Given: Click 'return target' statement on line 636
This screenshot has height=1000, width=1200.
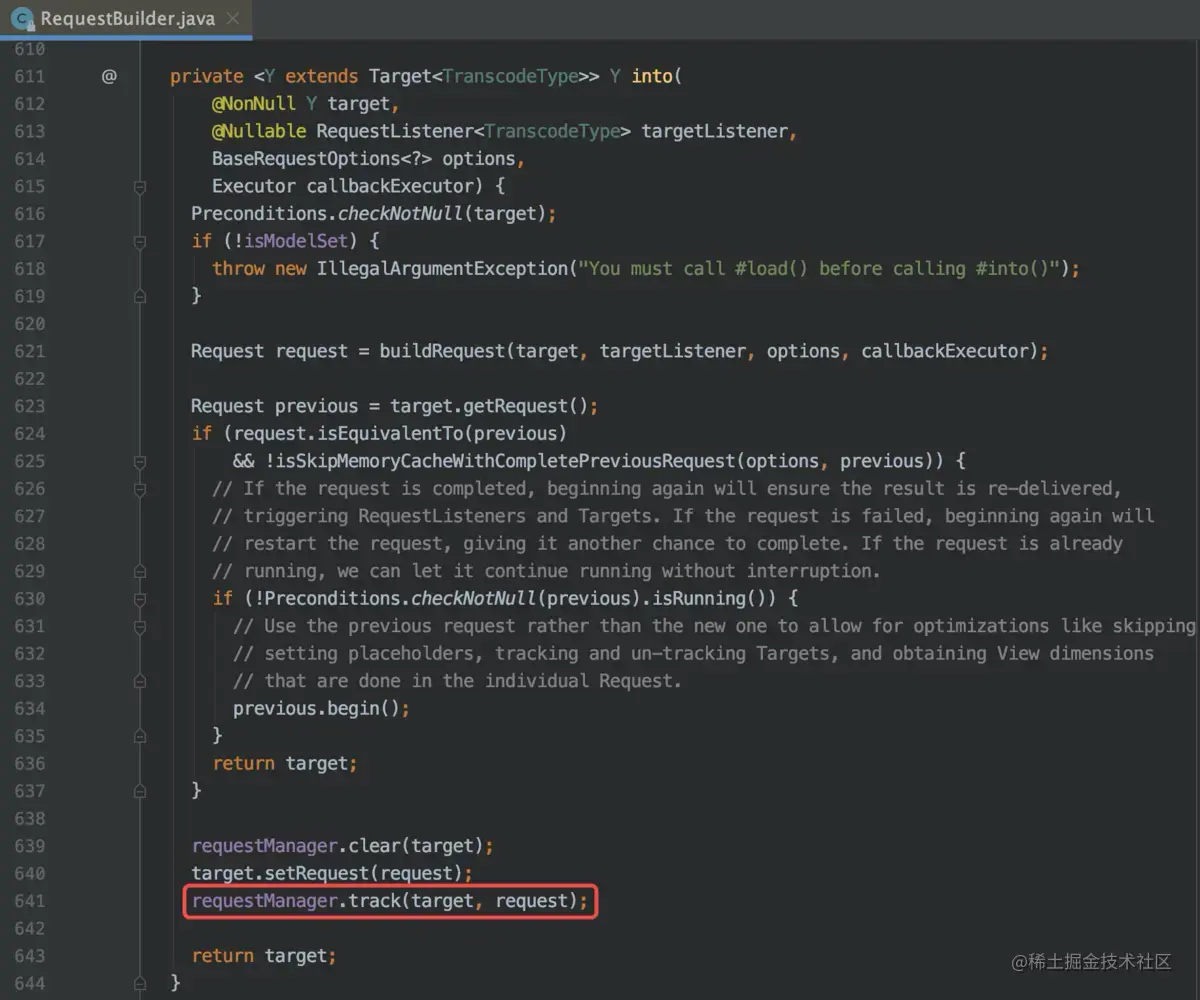Looking at the screenshot, I should pos(285,763).
